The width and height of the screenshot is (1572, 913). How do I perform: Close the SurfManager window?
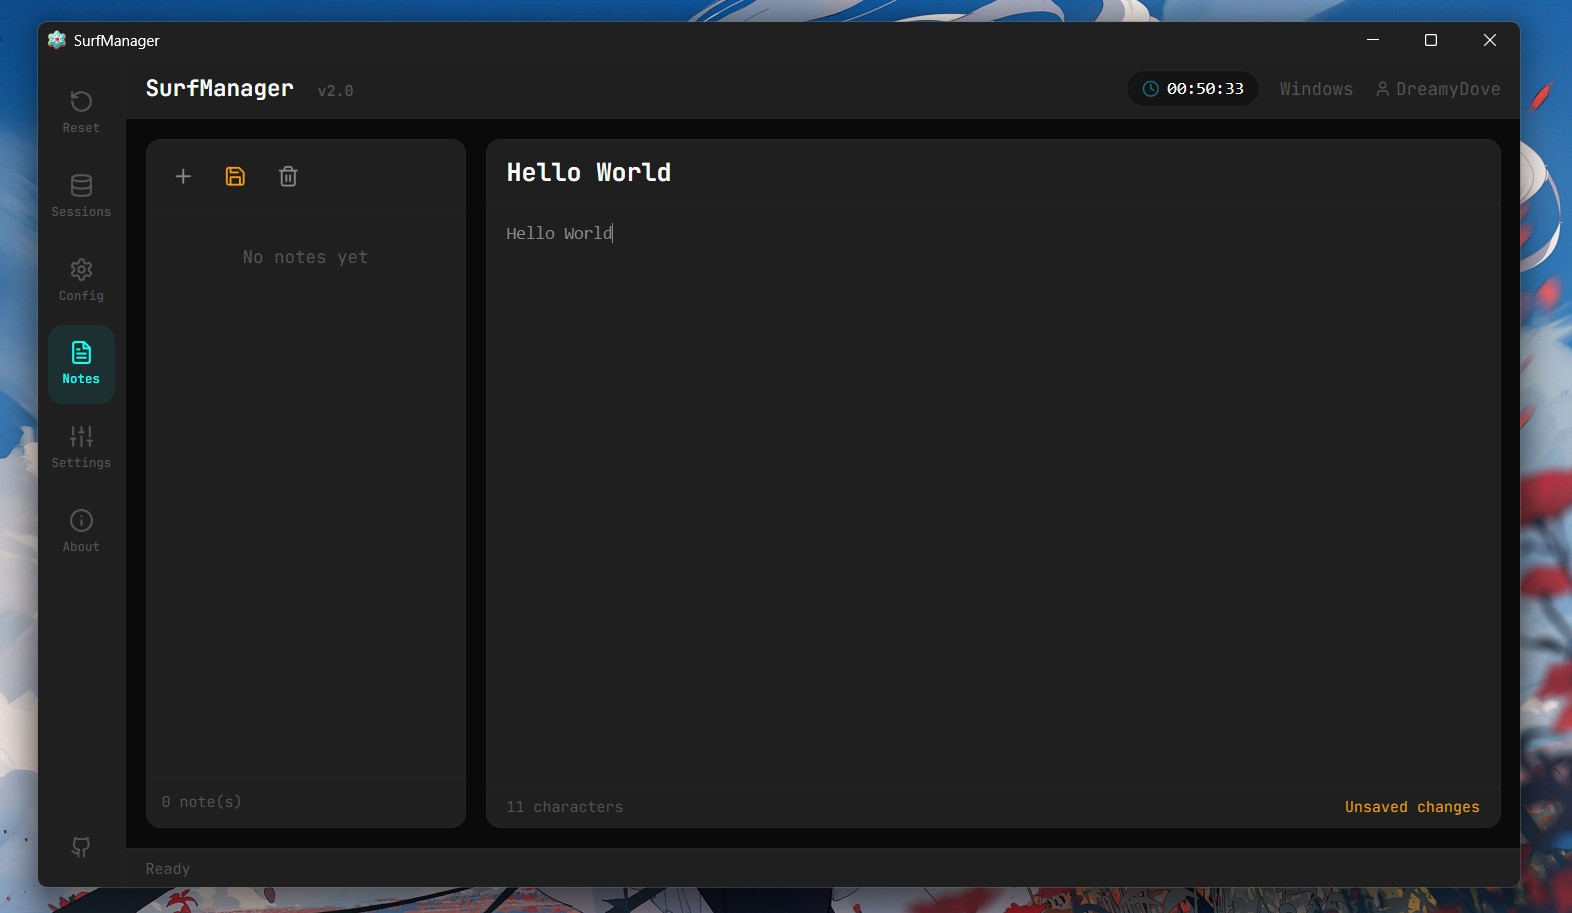coord(1490,40)
